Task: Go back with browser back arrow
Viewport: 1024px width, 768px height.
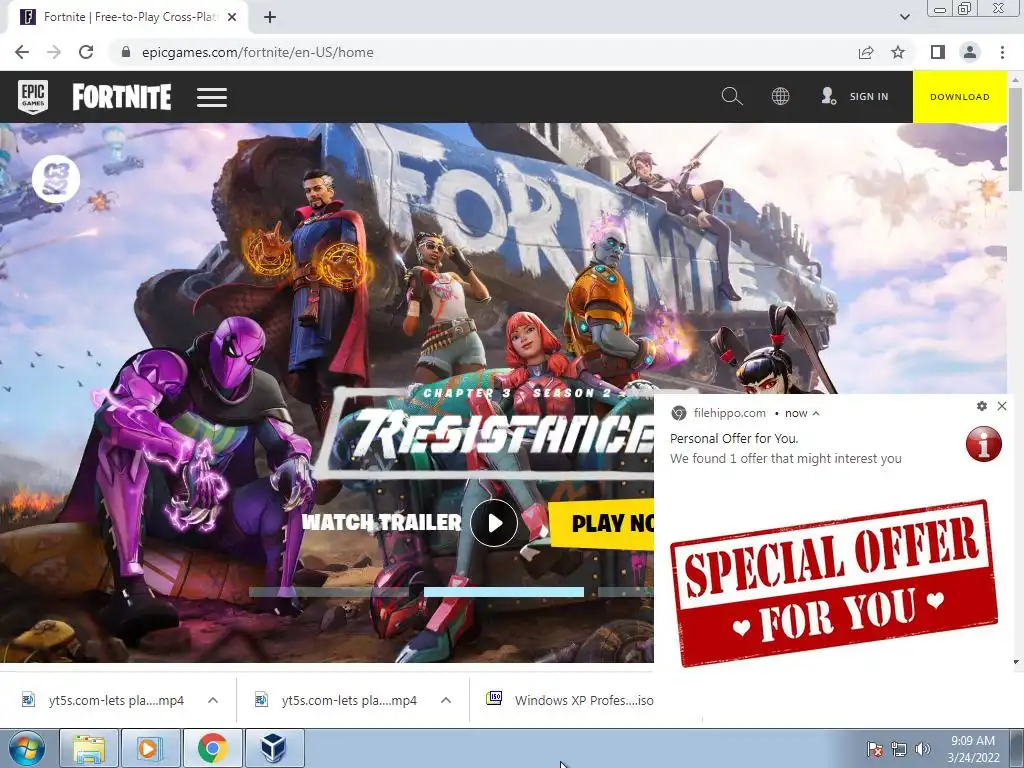Action: [22, 52]
